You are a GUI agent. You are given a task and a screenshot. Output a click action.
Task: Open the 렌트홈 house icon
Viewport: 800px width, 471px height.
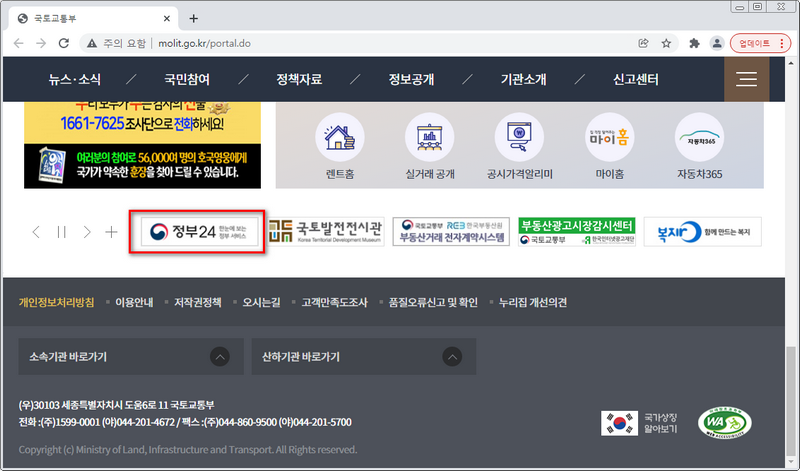(x=340, y=137)
